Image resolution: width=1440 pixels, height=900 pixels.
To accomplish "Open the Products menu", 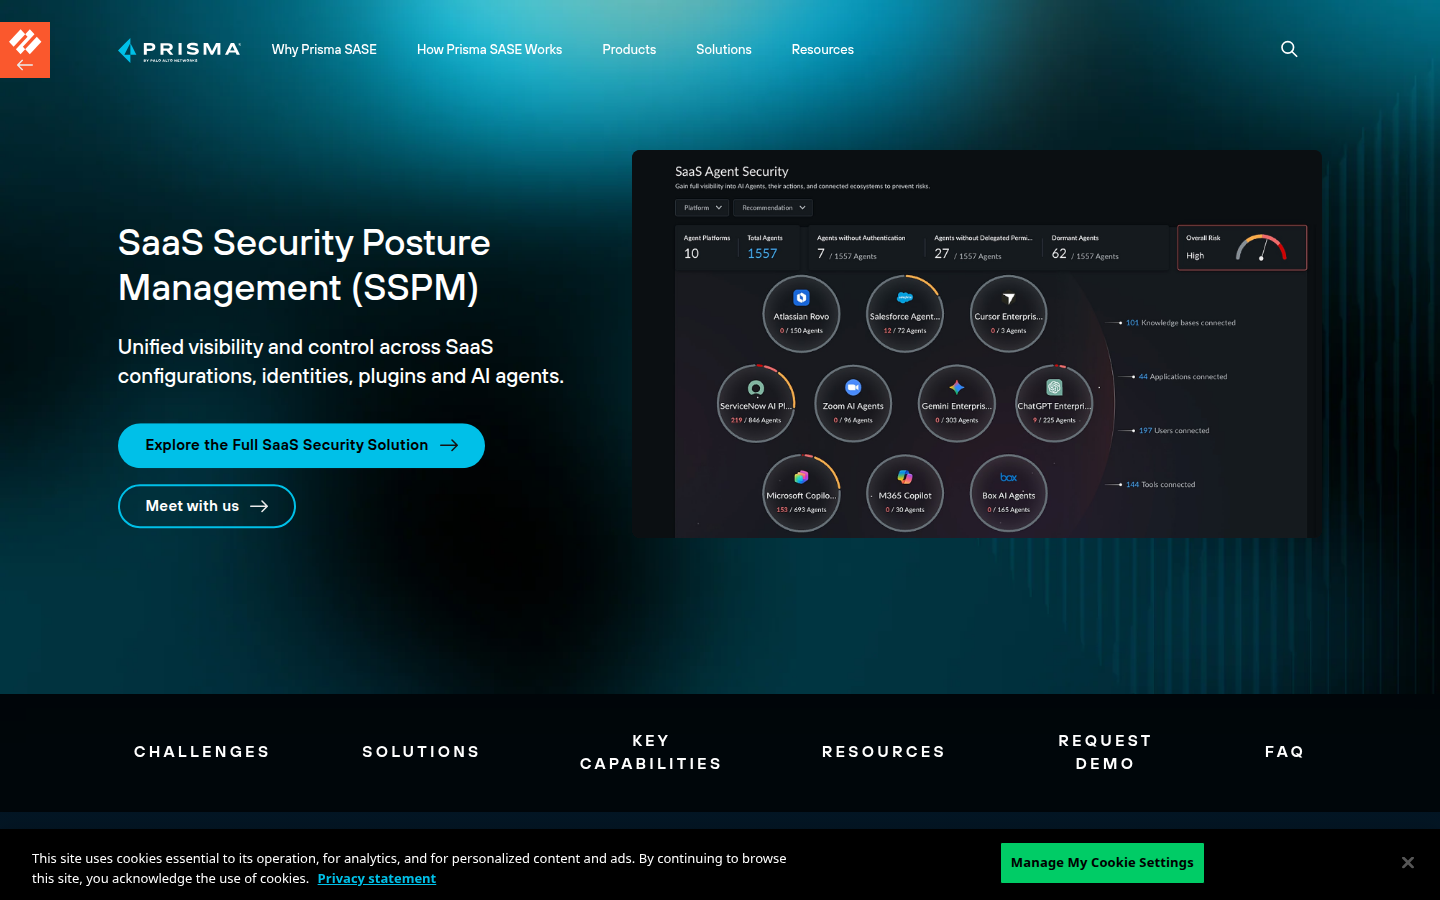I will click(629, 49).
